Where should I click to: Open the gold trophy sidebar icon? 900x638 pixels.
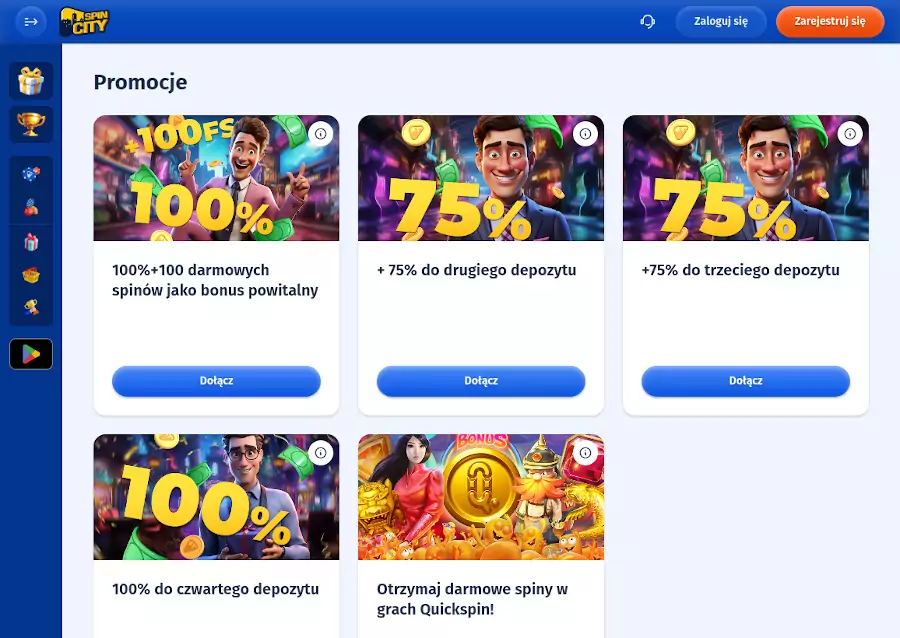pyautogui.click(x=31, y=124)
